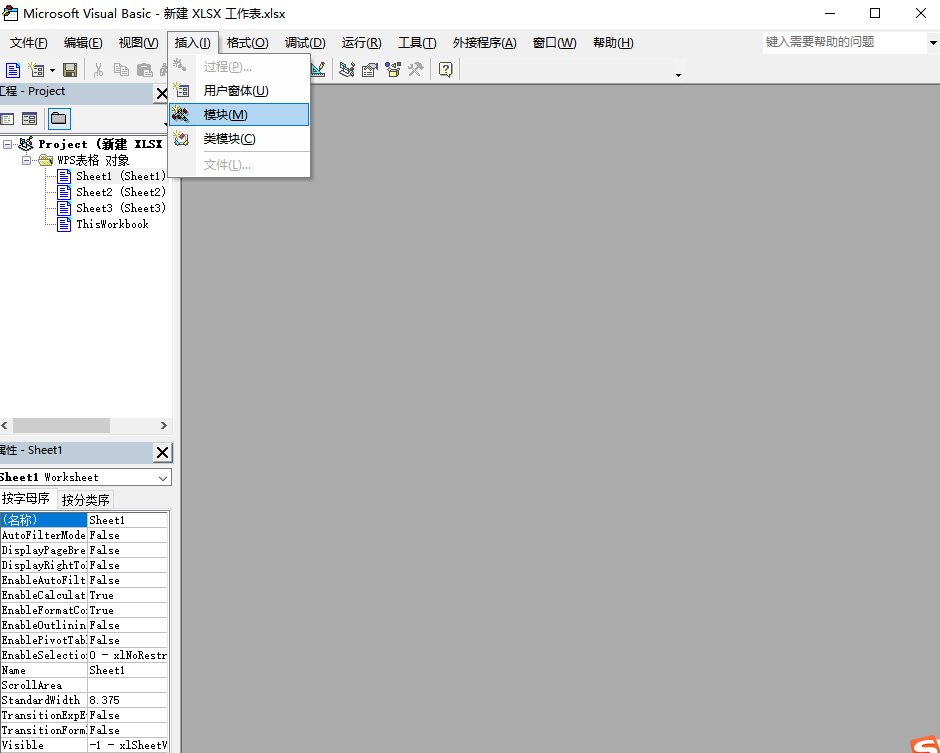Click the StandardWidth 8.375 value
The width and height of the screenshot is (940, 753).
click(127, 700)
